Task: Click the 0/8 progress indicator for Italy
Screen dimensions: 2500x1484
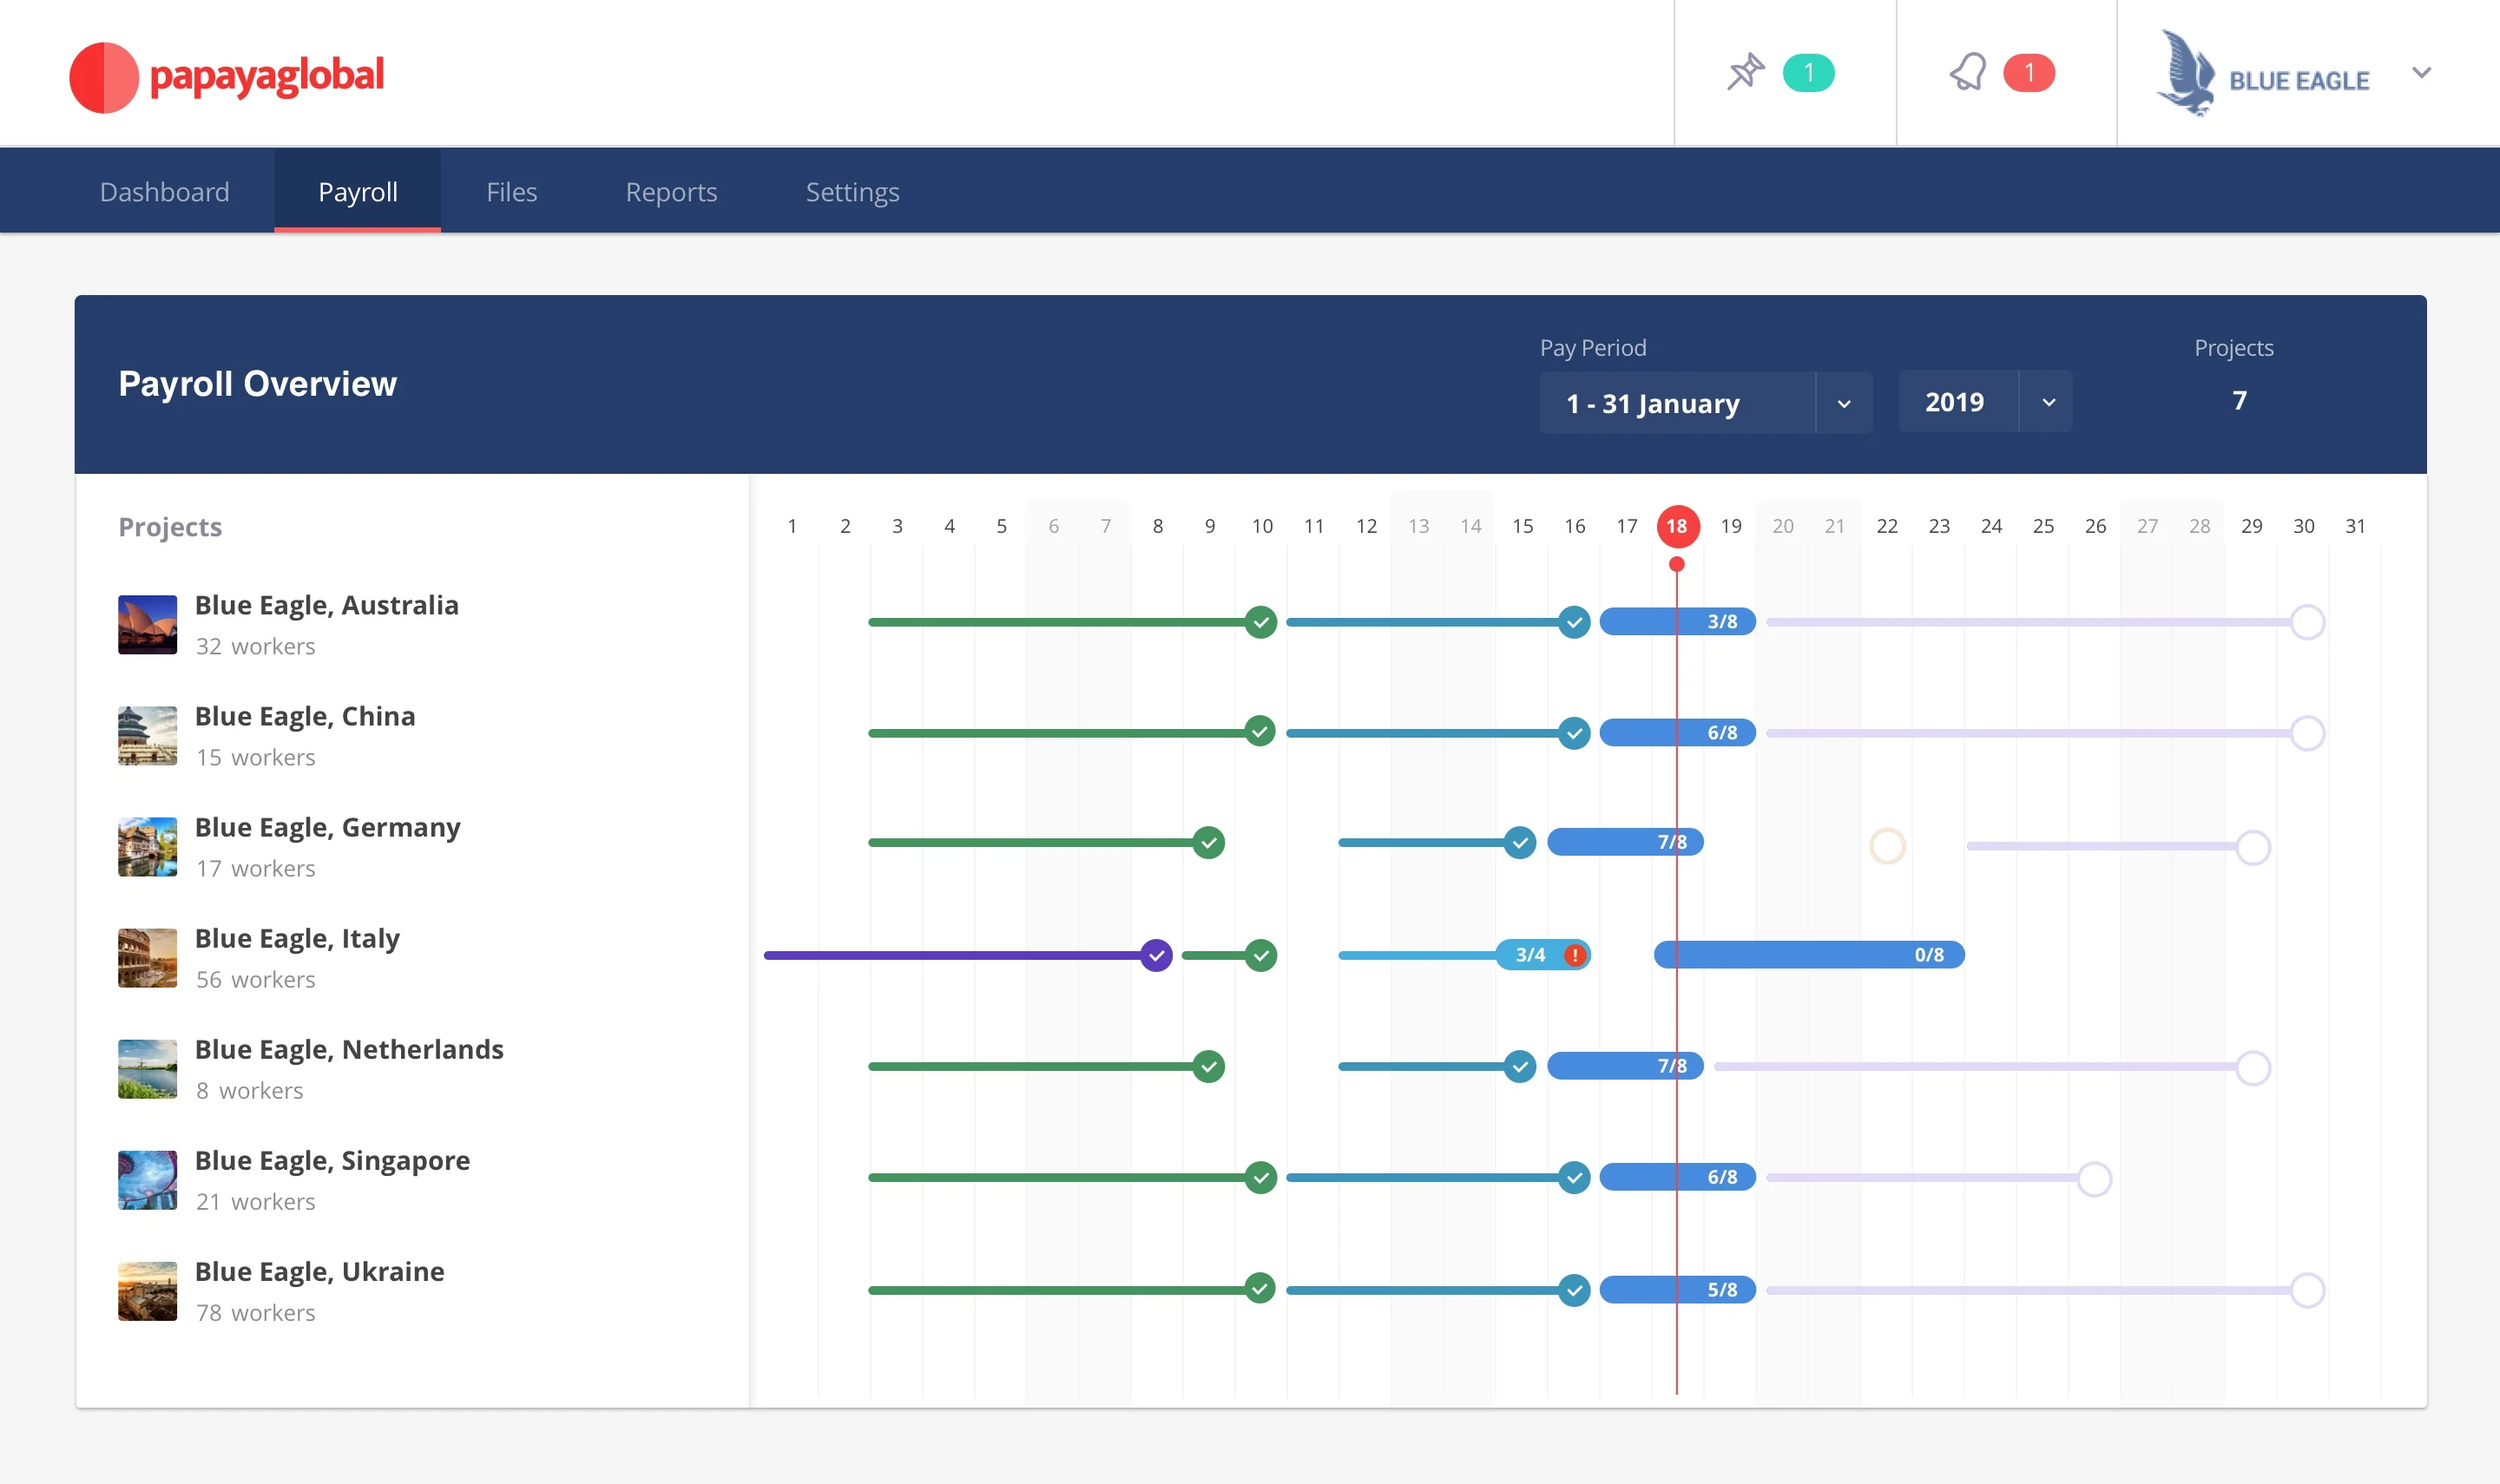Action: 1802,954
